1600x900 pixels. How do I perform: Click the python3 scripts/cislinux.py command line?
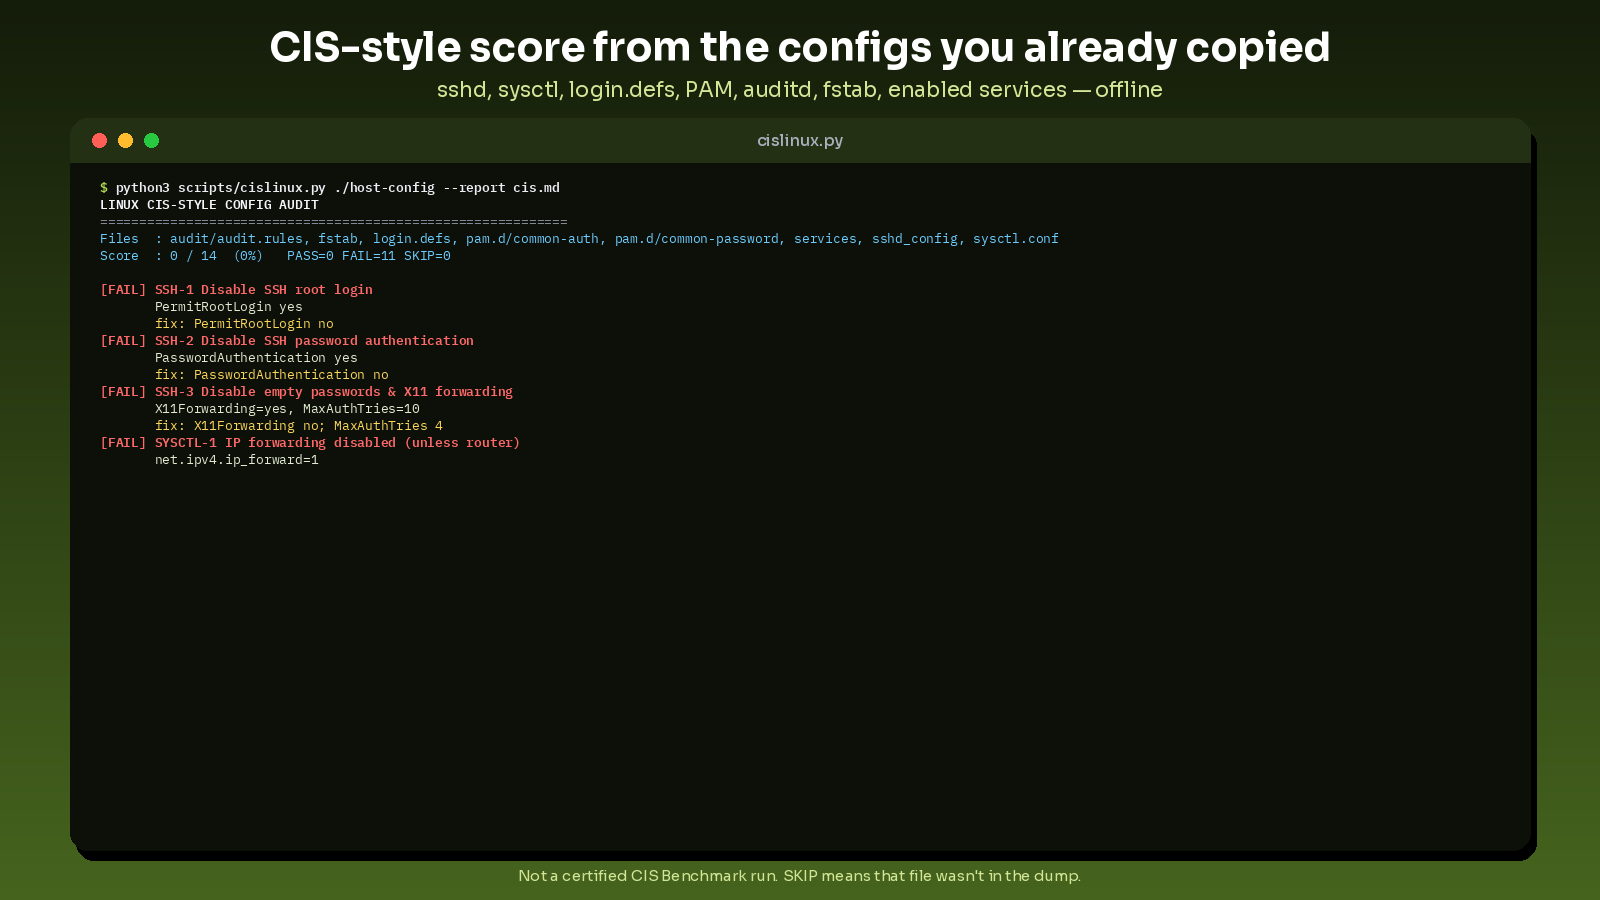(330, 188)
